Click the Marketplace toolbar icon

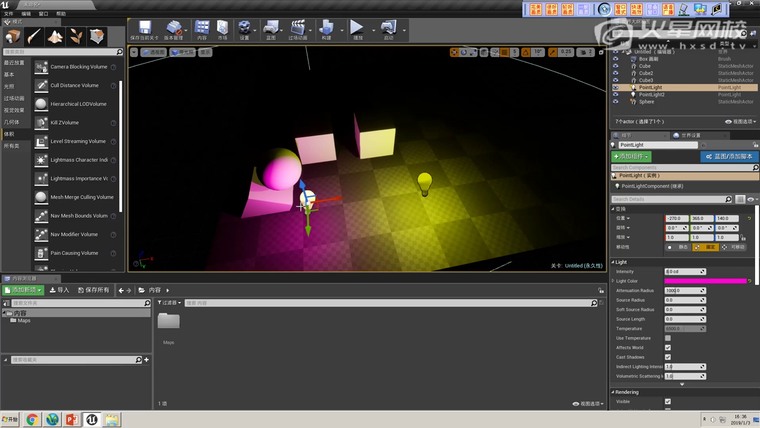pyautogui.click(x=222, y=29)
